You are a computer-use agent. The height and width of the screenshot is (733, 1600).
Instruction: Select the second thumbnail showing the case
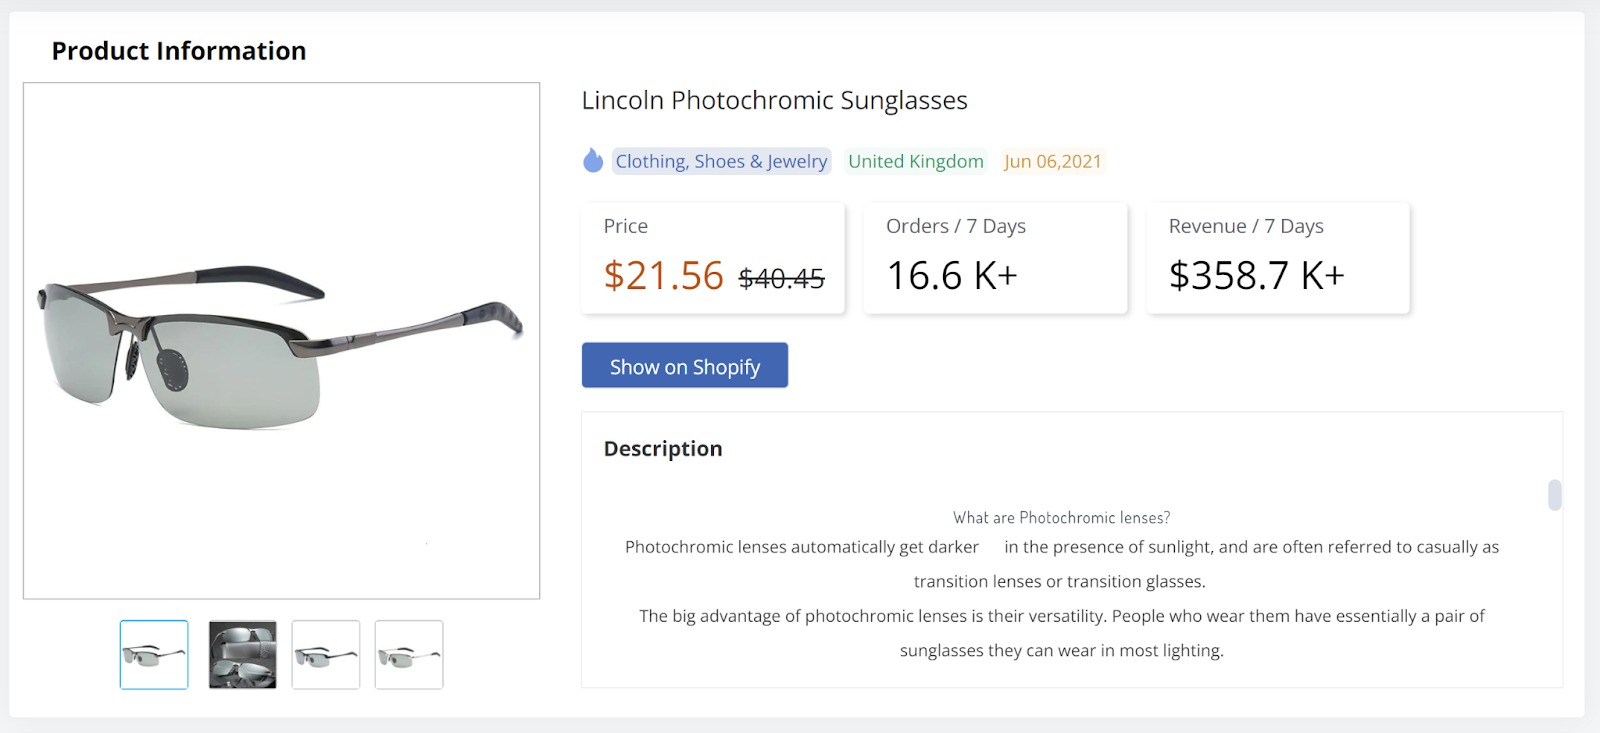[242, 654]
